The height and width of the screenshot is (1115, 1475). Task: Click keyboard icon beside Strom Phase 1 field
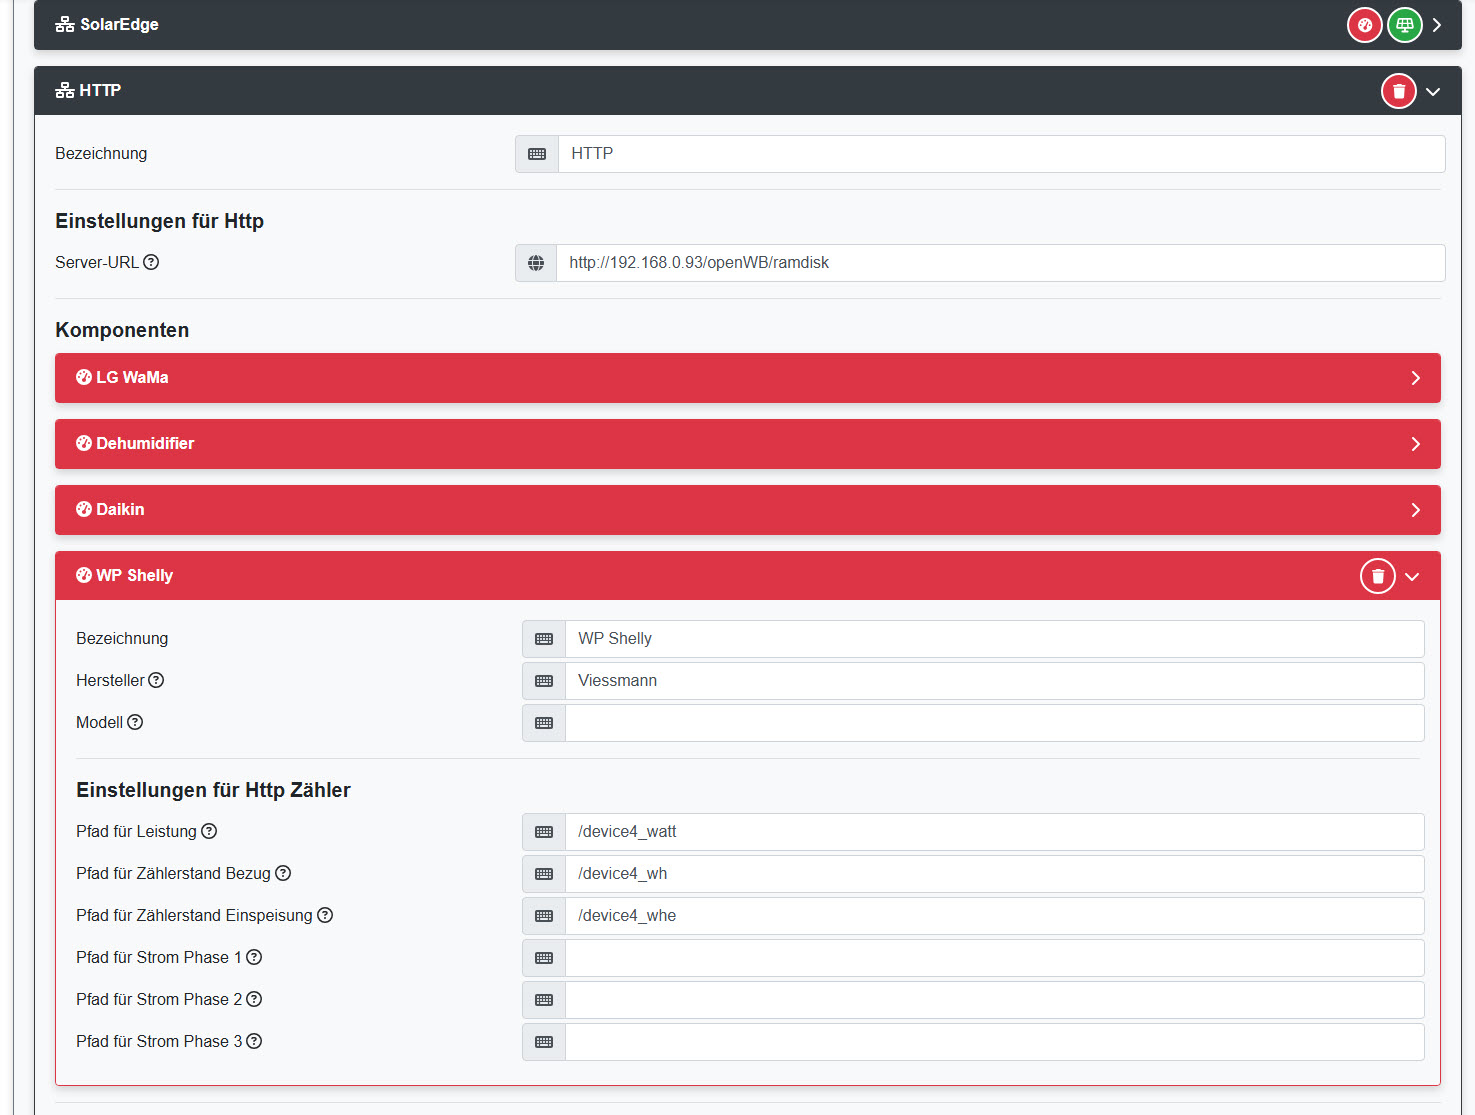544,958
